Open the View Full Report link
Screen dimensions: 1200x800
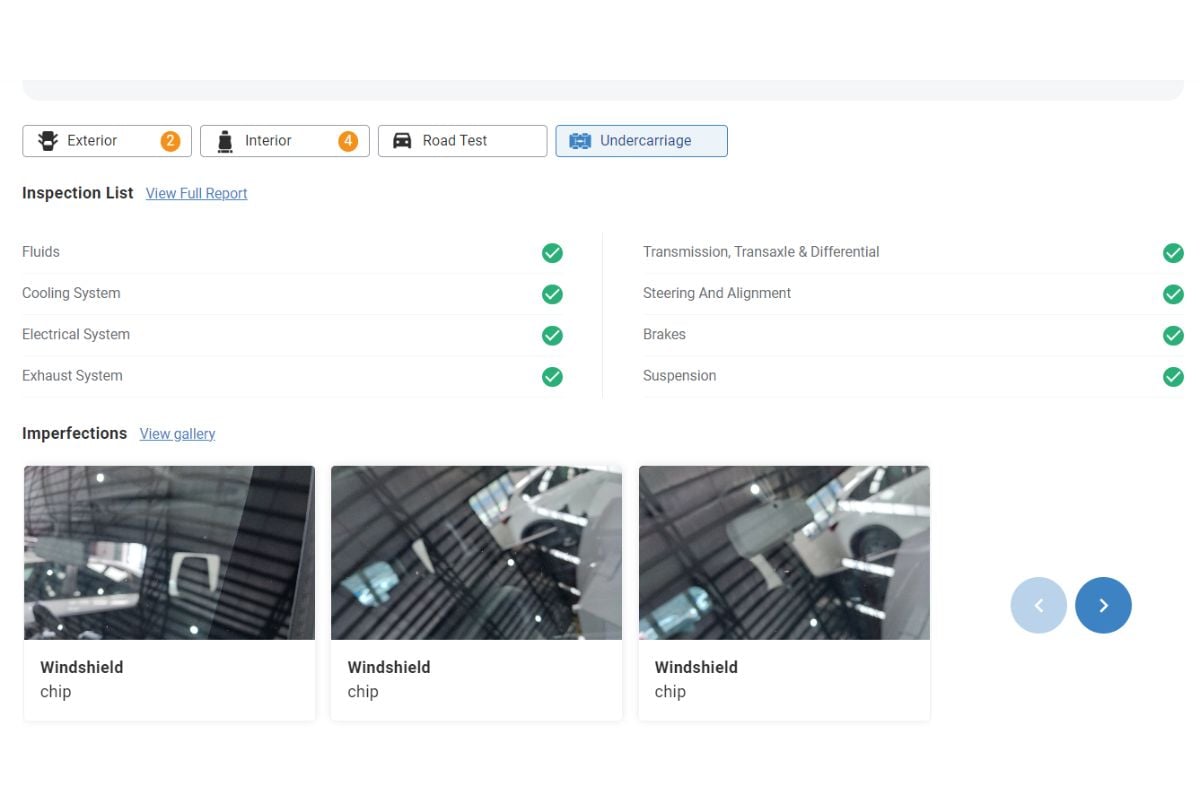click(196, 194)
